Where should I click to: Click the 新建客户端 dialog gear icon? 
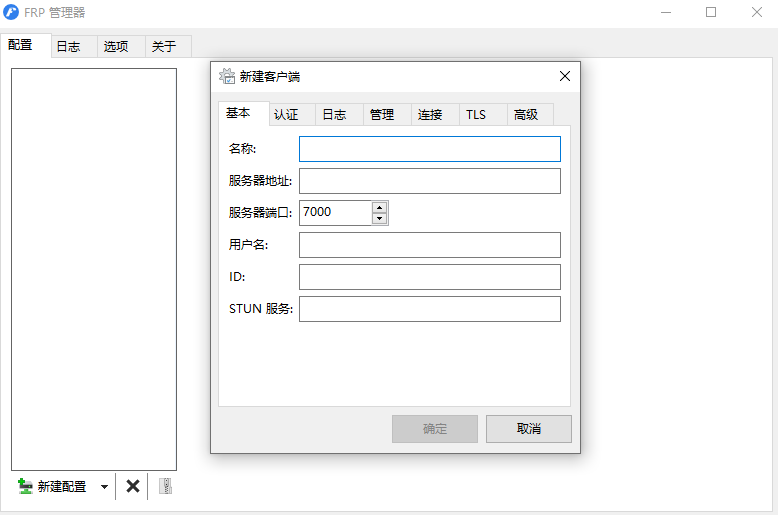[x=227, y=76]
